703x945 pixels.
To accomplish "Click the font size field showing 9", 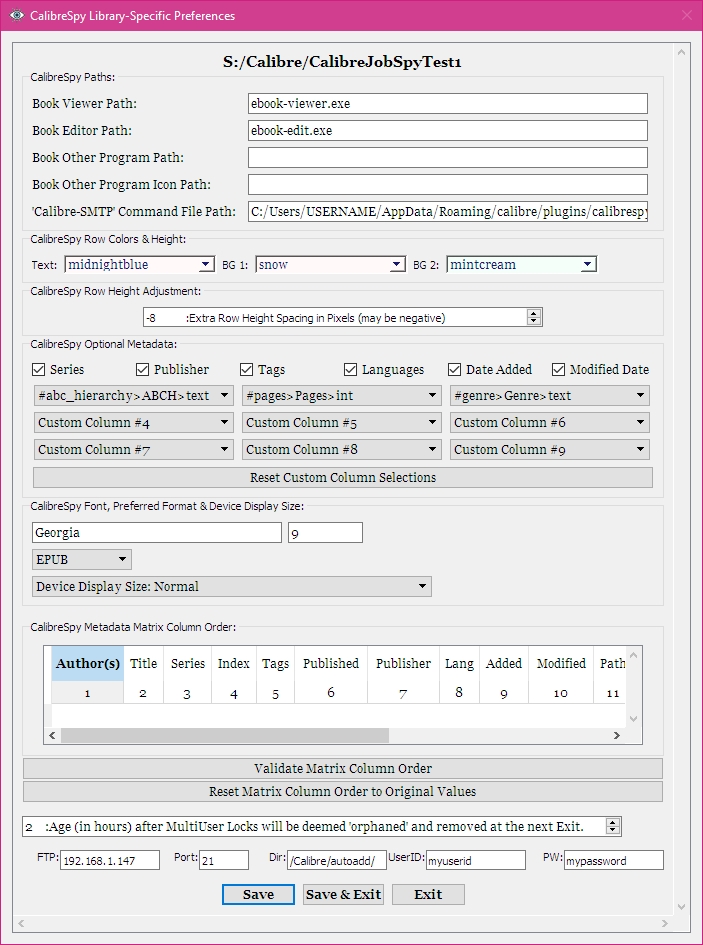I will pyautogui.click(x=325, y=533).
